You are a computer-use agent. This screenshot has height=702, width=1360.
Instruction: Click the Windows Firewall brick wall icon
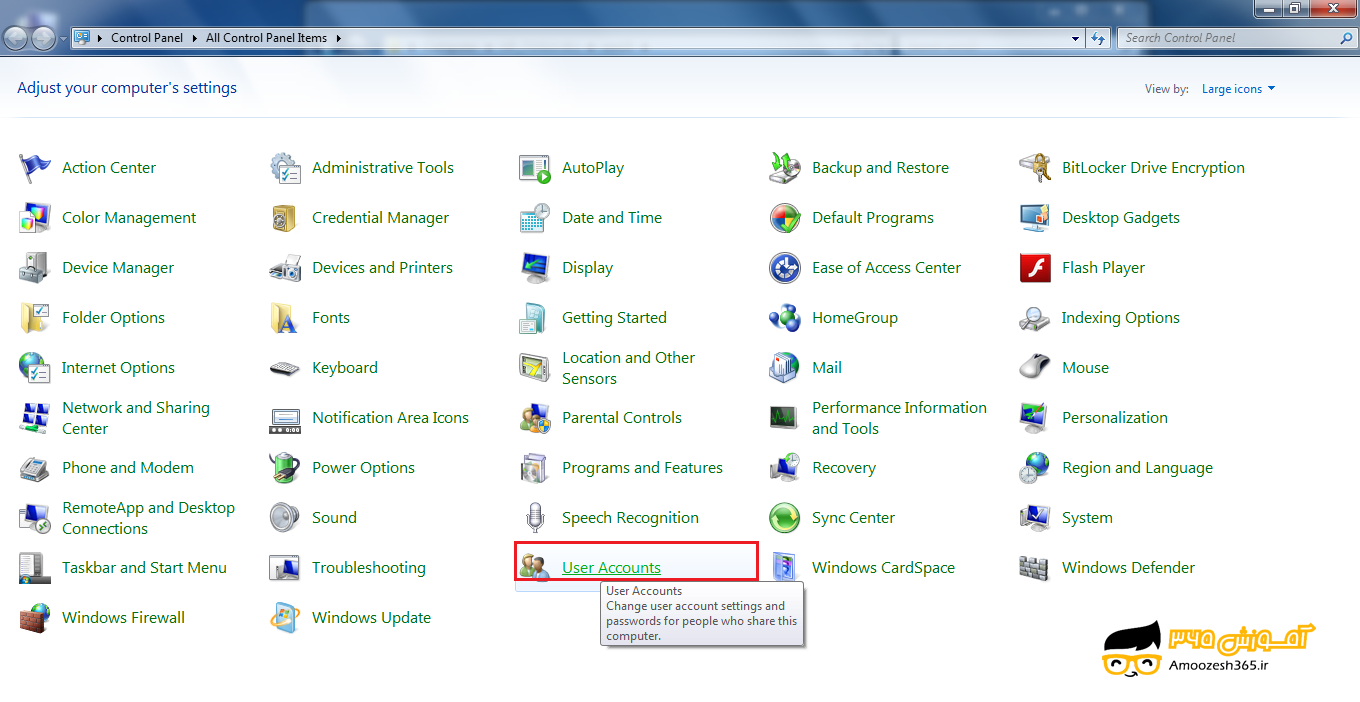pyautogui.click(x=35, y=618)
